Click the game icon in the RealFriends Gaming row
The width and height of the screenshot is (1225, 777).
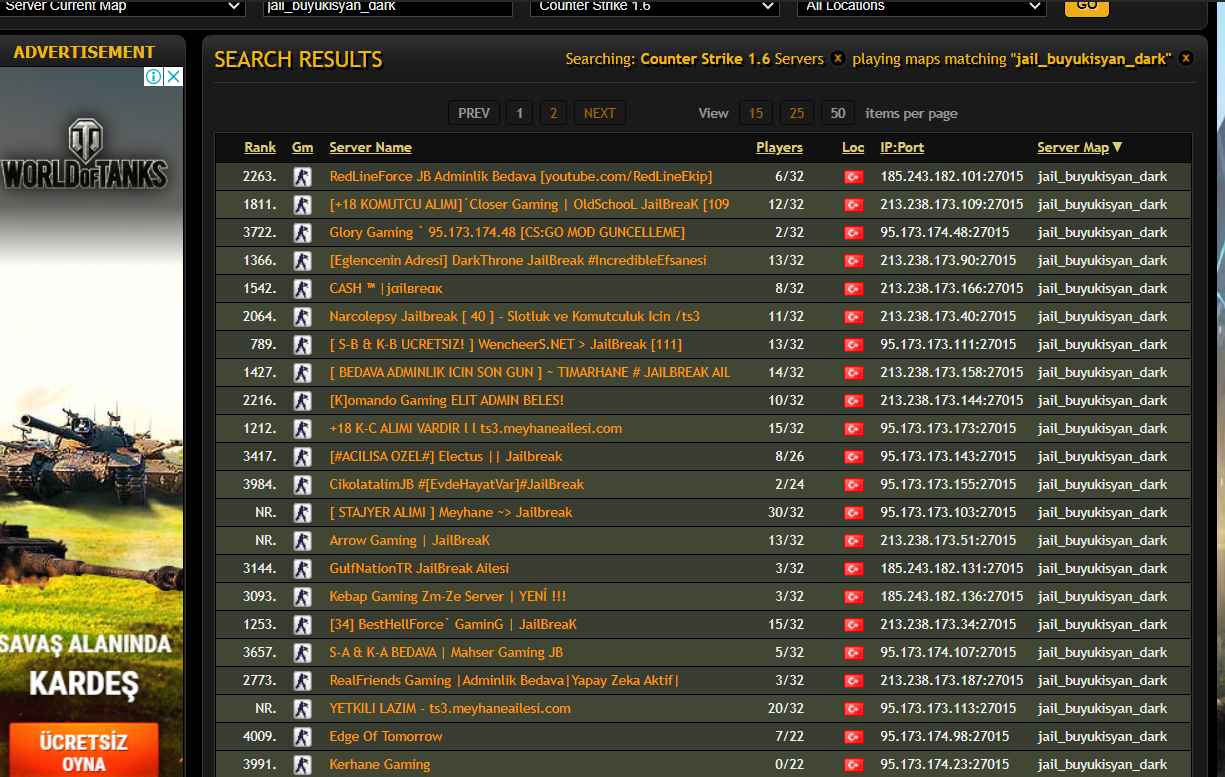point(302,681)
